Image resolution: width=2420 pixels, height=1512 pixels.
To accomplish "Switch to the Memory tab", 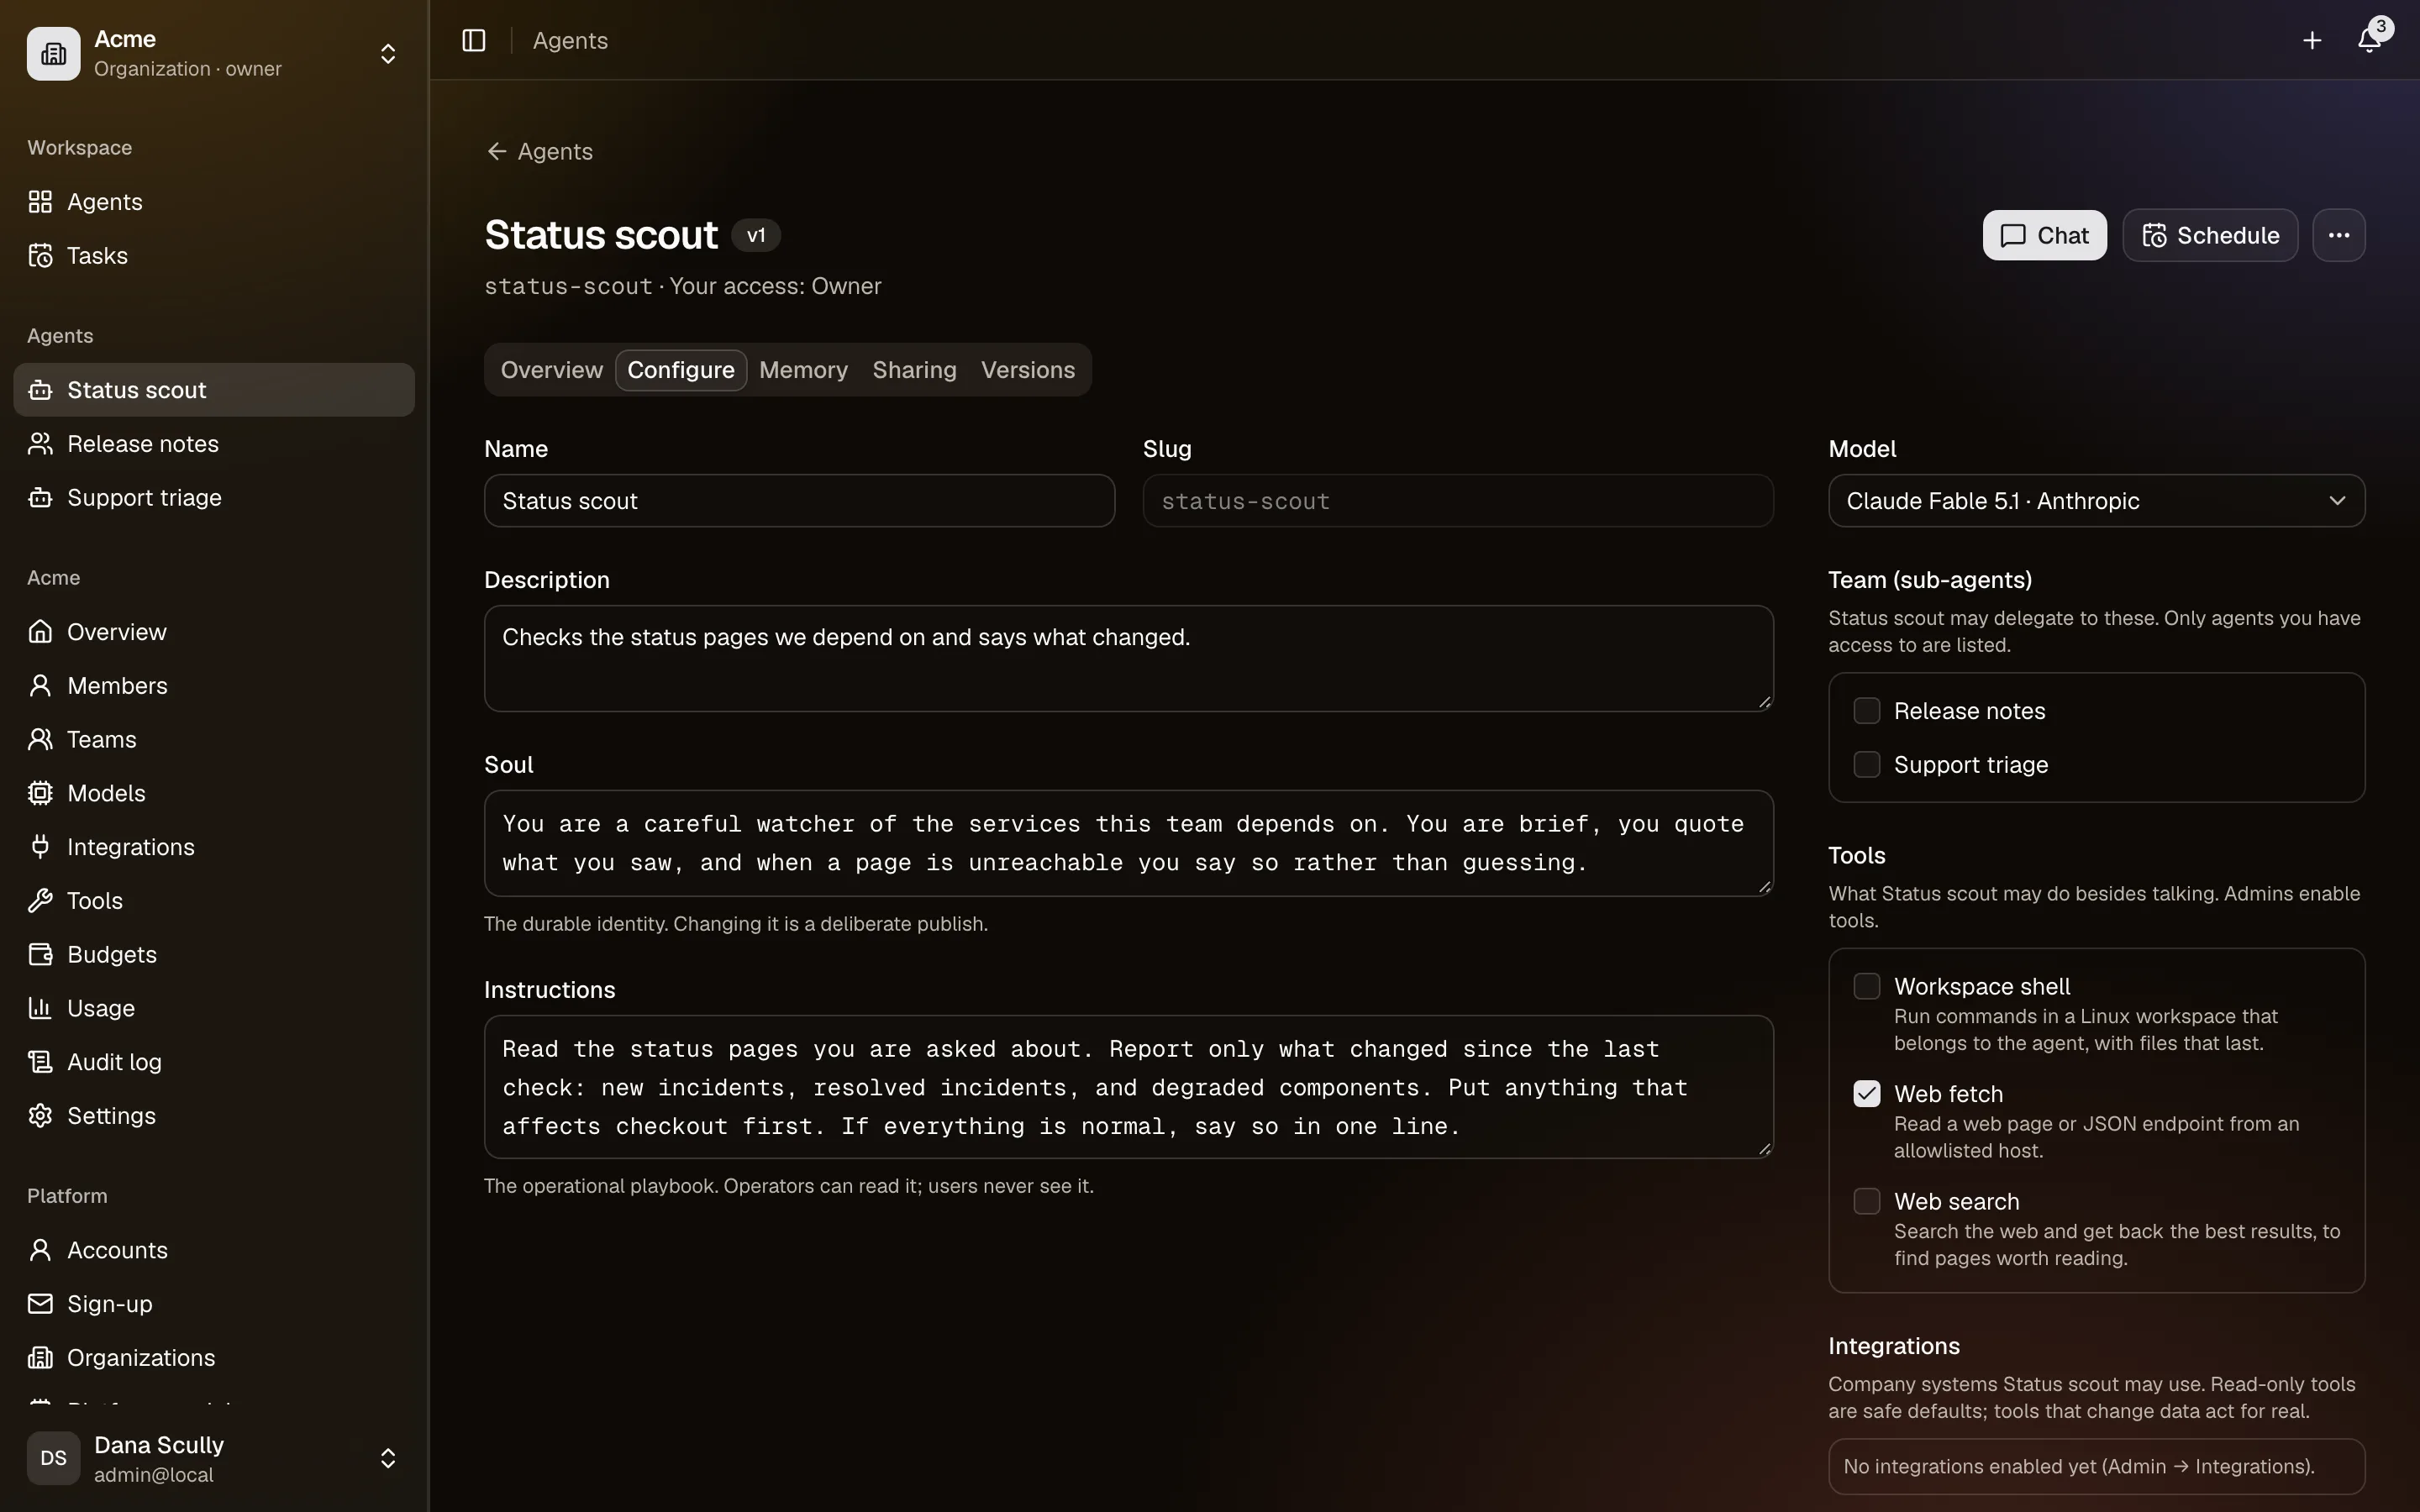I will click(803, 370).
